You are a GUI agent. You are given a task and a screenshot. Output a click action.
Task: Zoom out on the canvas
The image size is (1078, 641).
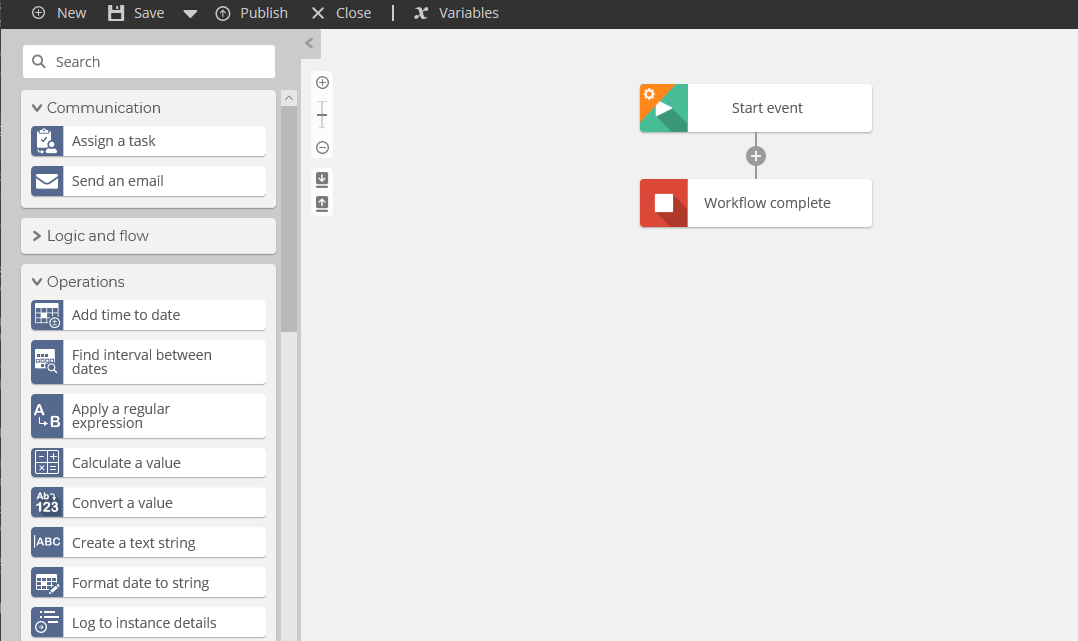322,147
